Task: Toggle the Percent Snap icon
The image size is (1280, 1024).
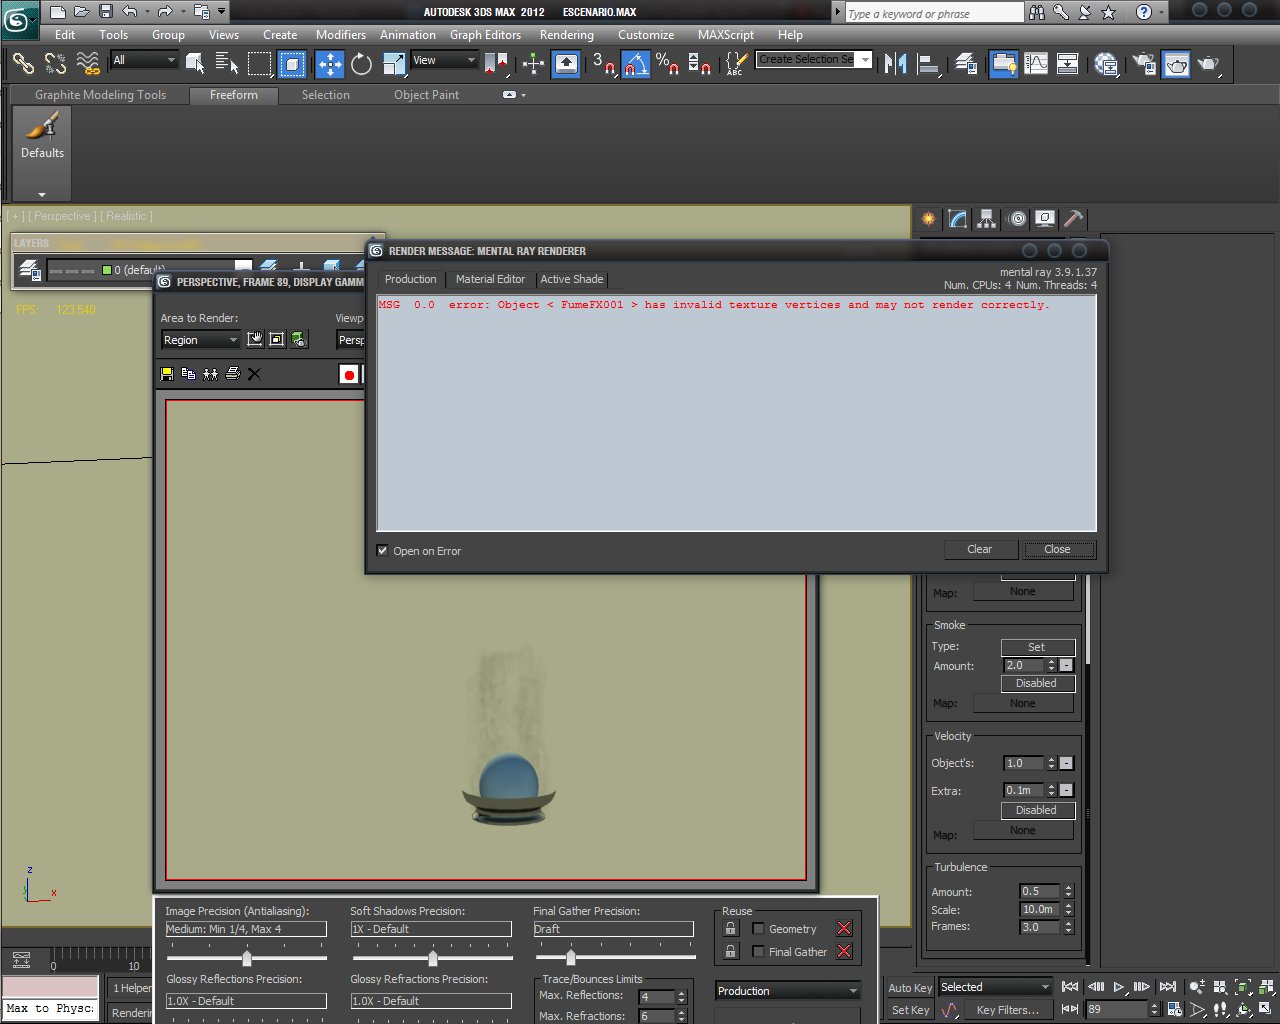Action: tap(668, 64)
